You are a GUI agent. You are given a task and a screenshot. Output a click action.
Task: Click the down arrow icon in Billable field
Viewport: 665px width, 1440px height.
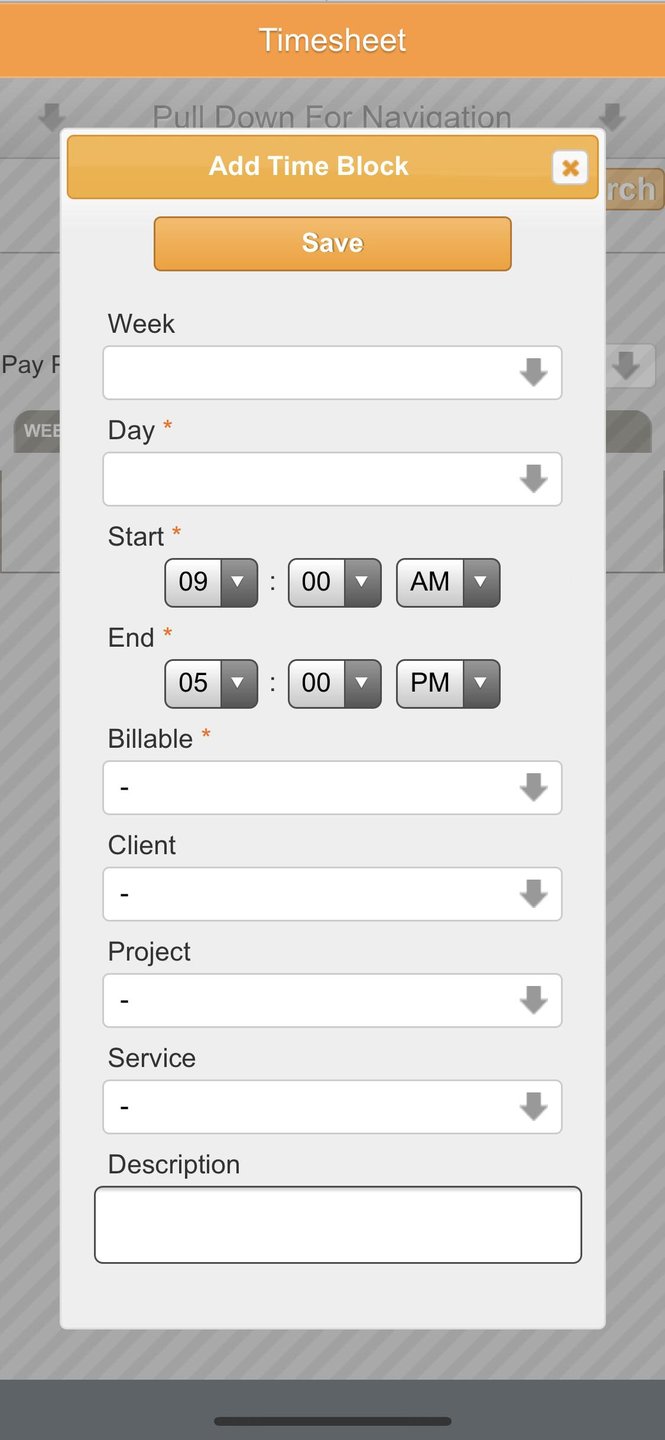point(533,788)
